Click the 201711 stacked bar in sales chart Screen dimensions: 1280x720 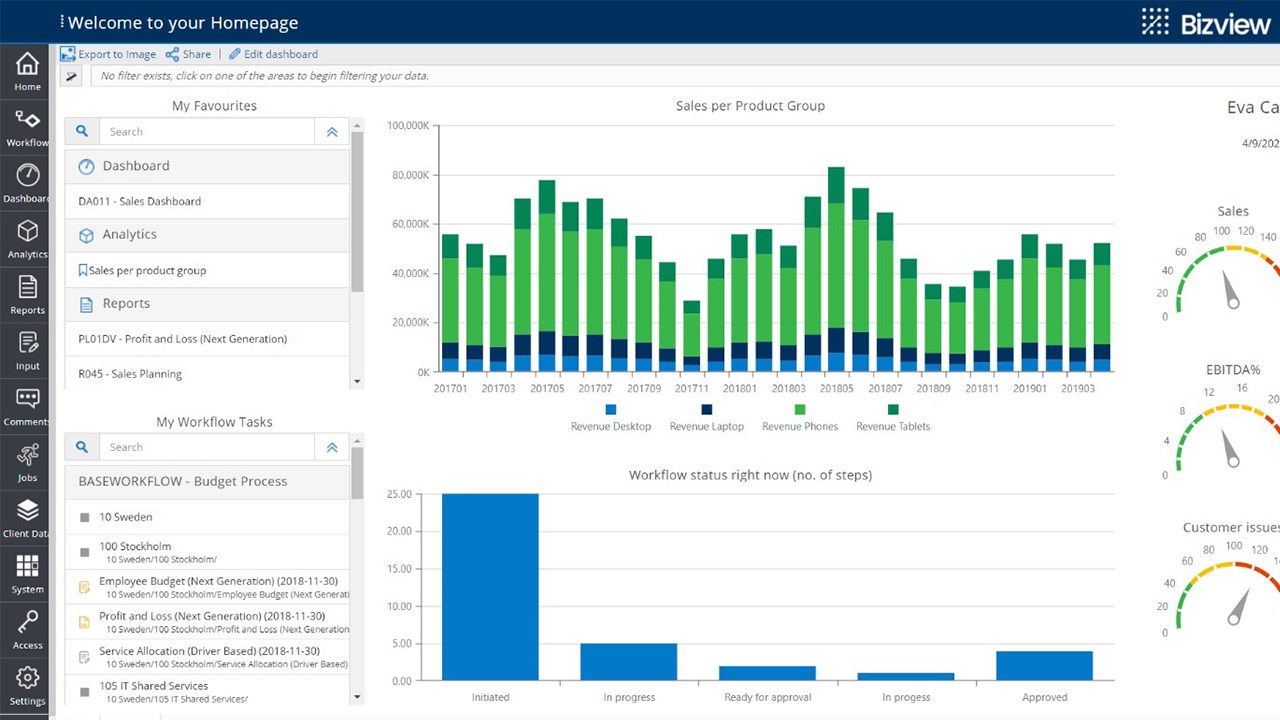click(x=691, y=337)
